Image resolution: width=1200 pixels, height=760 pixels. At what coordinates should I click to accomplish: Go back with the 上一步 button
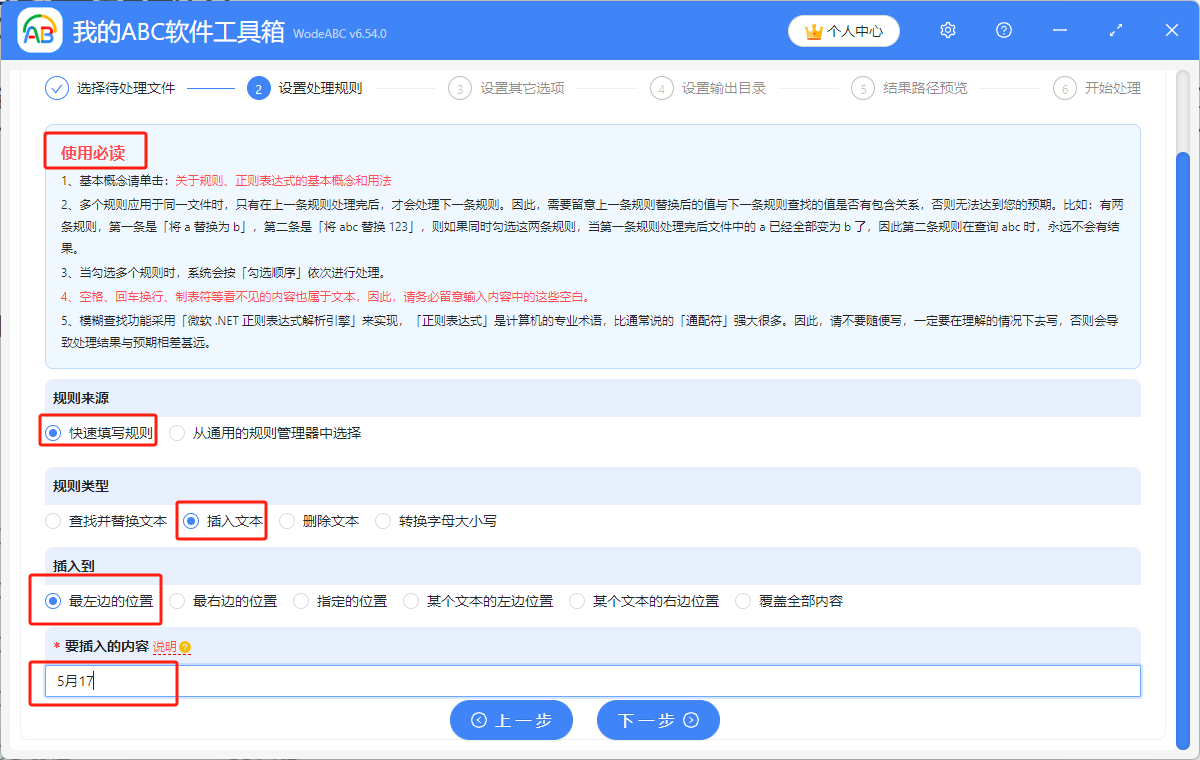click(511, 719)
